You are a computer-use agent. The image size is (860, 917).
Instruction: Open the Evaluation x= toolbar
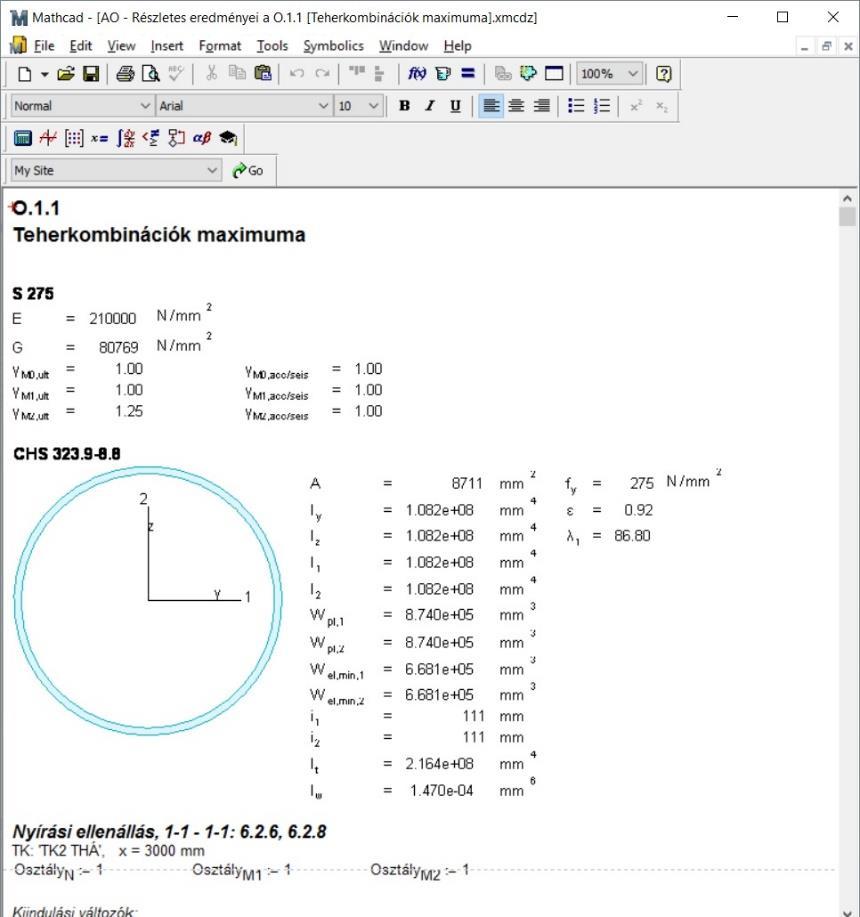(99, 139)
